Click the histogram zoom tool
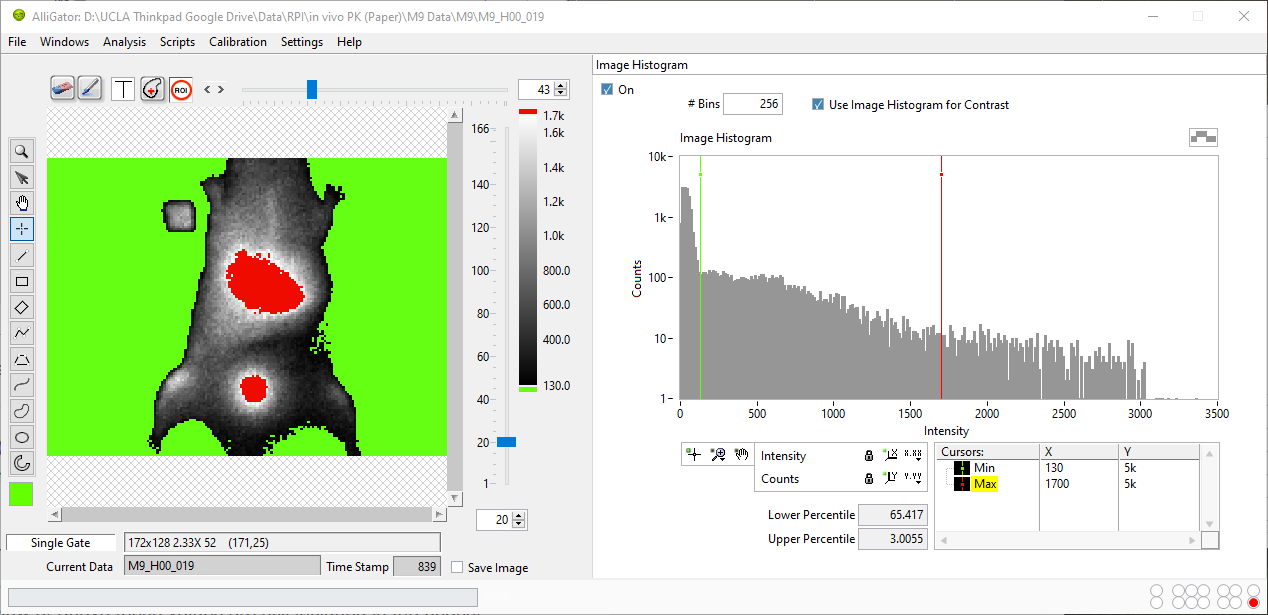This screenshot has width=1268, height=615. click(717, 454)
